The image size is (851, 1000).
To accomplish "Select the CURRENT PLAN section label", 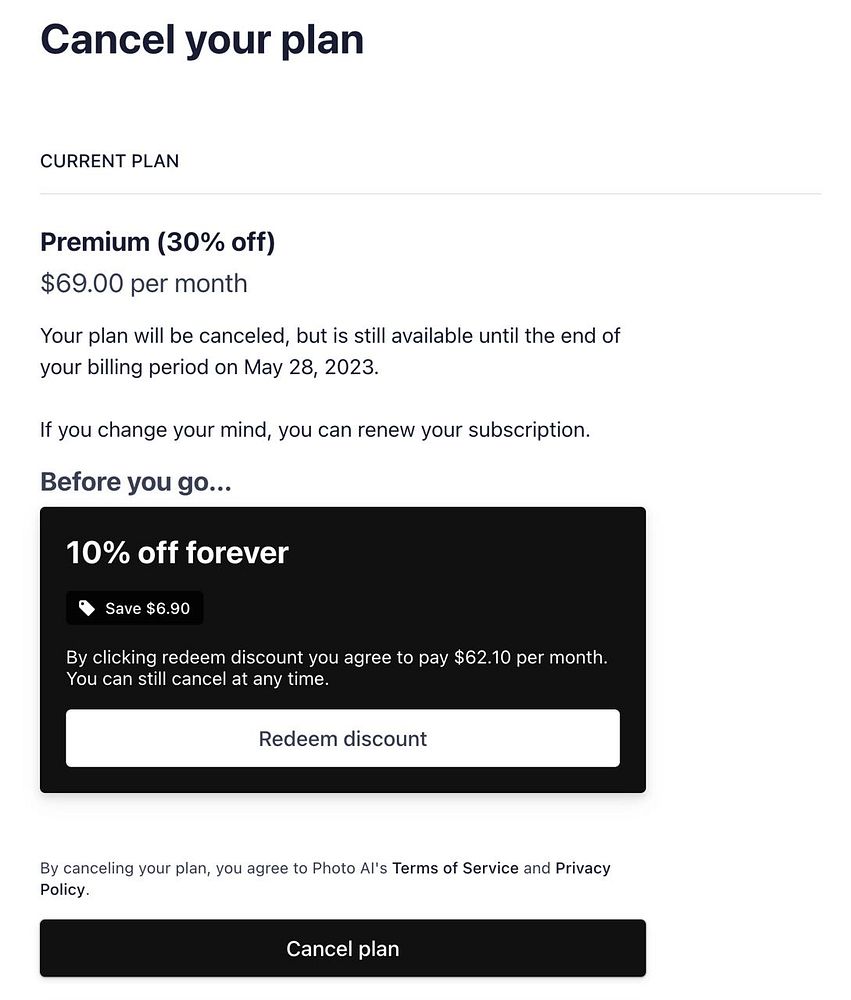I will [109, 161].
